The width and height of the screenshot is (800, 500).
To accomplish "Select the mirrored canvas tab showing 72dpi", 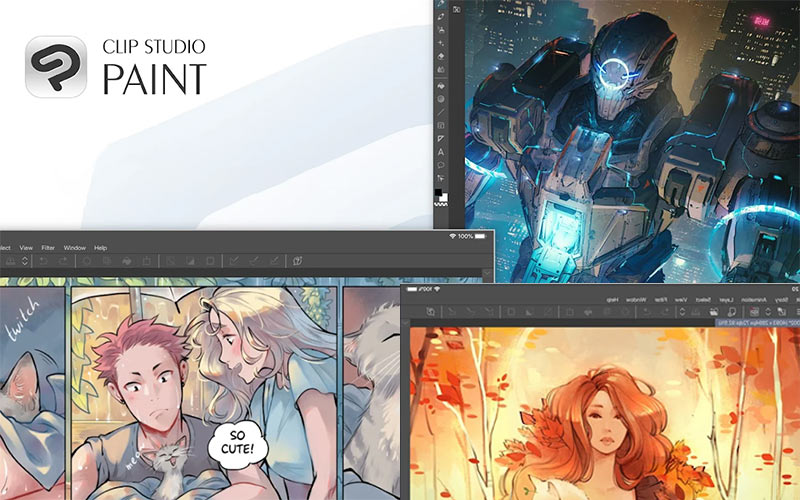I will pos(758,323).
